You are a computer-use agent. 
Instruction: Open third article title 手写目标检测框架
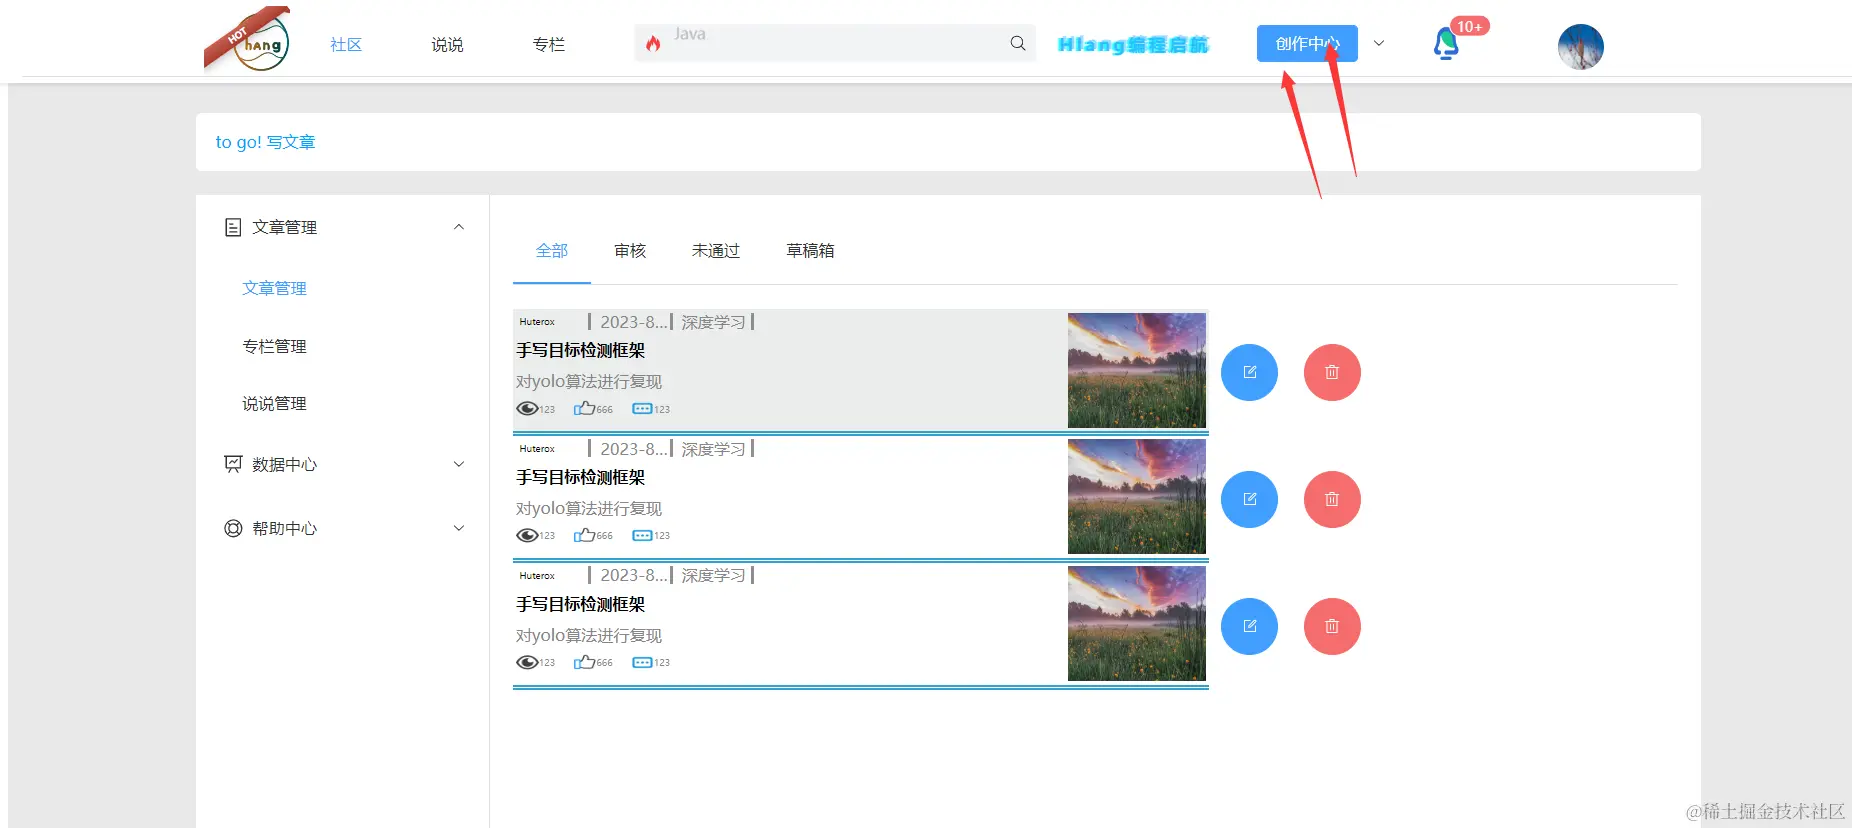click(x=581, y=604)
